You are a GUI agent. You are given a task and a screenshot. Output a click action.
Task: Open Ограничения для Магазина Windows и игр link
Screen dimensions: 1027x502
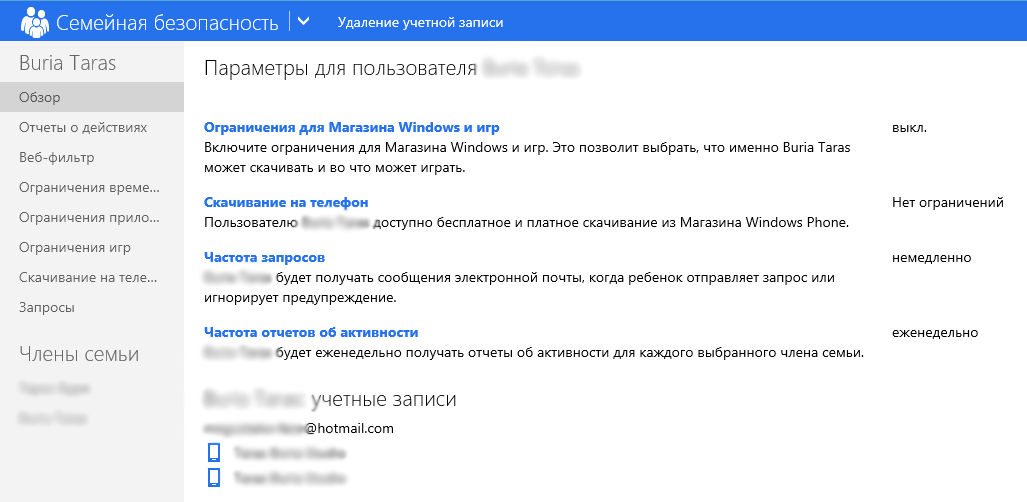point(352,127)
